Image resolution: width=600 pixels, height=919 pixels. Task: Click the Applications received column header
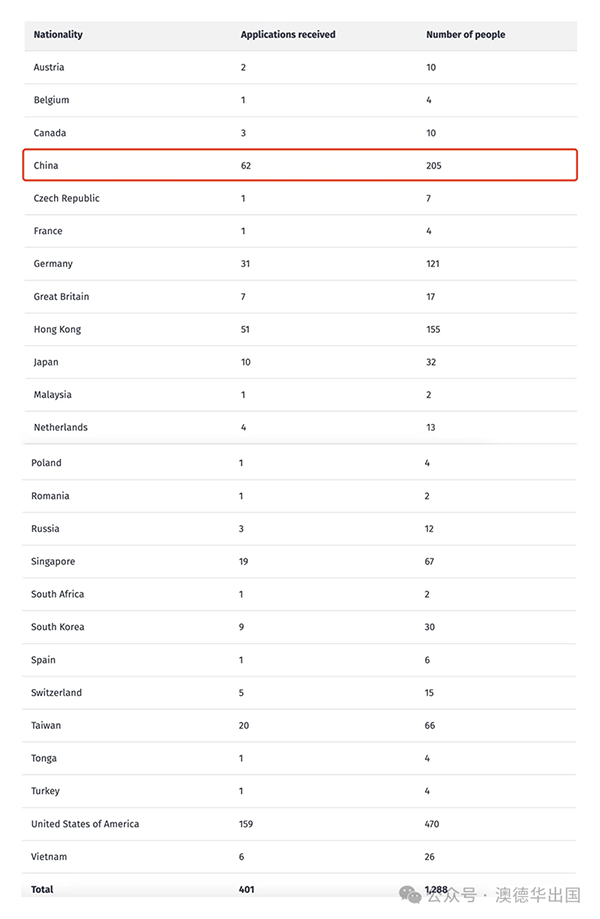click(x=288, y=35)
